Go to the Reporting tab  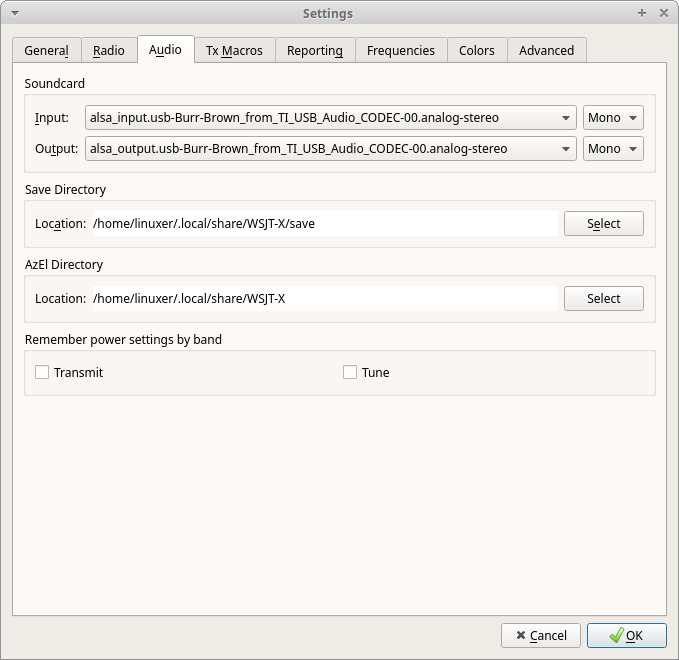315,50
